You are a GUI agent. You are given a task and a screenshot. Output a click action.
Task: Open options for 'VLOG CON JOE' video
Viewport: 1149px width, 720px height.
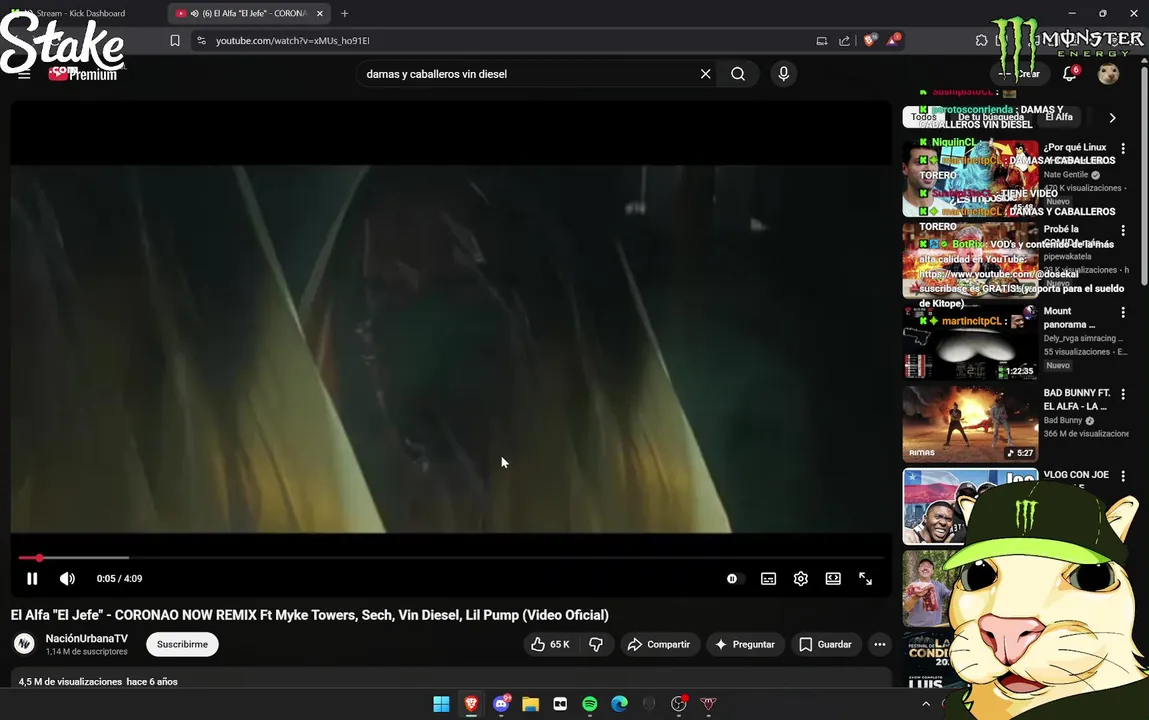click(1123, 477)
